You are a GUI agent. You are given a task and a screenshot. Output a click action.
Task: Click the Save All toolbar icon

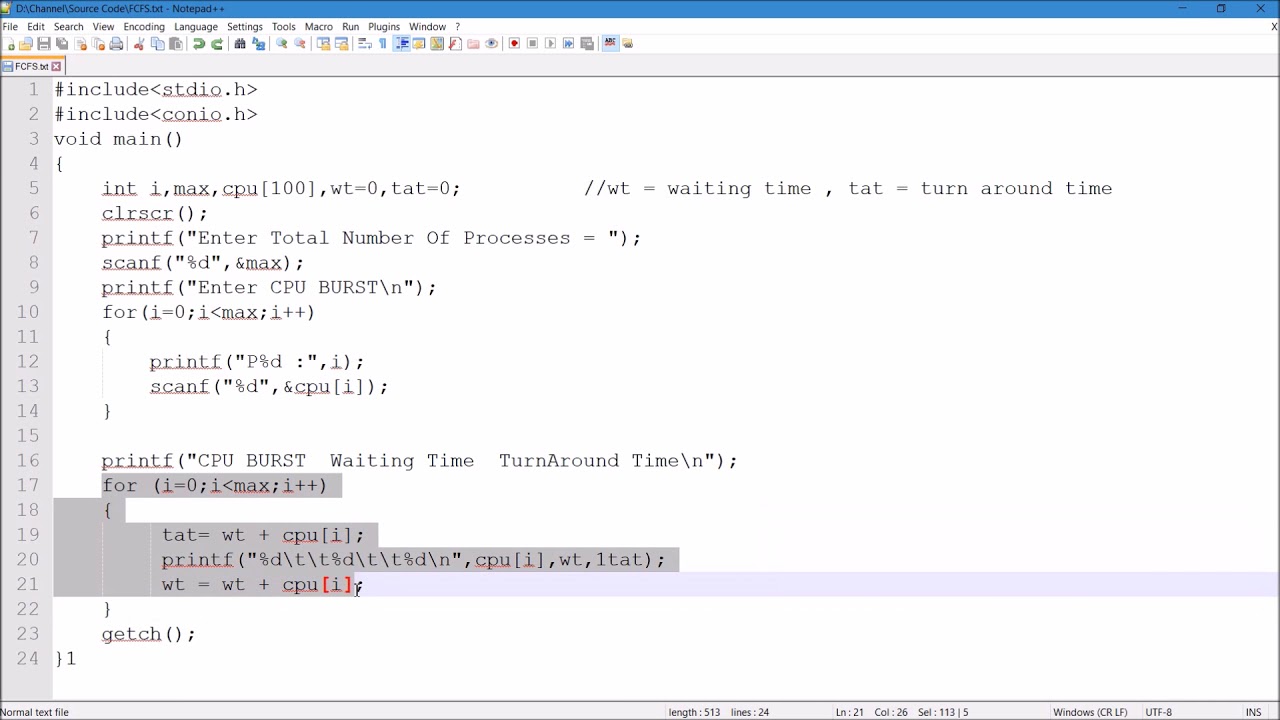tap(62, 43)
